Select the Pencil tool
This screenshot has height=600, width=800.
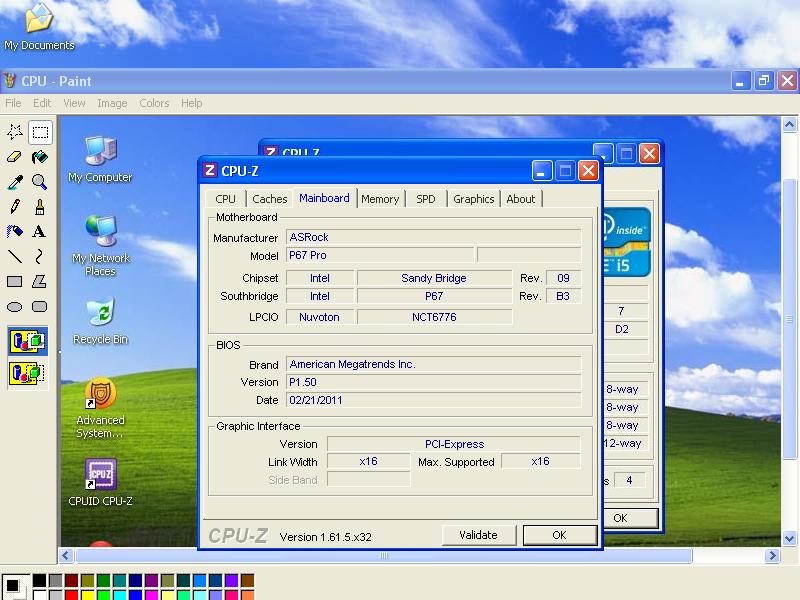pyautogui.click(x=15, y=206)
